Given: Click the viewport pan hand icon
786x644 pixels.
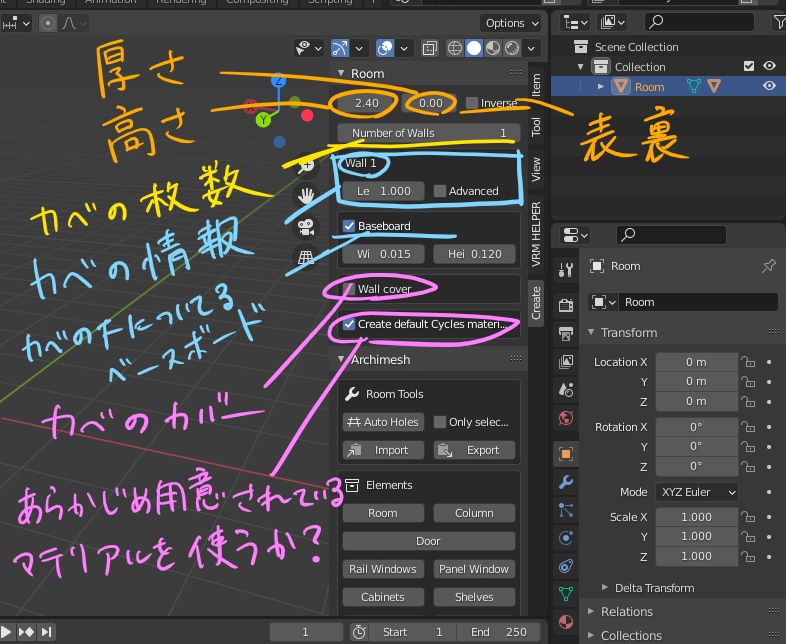Looking at the screenshot, I should (306, 196).
